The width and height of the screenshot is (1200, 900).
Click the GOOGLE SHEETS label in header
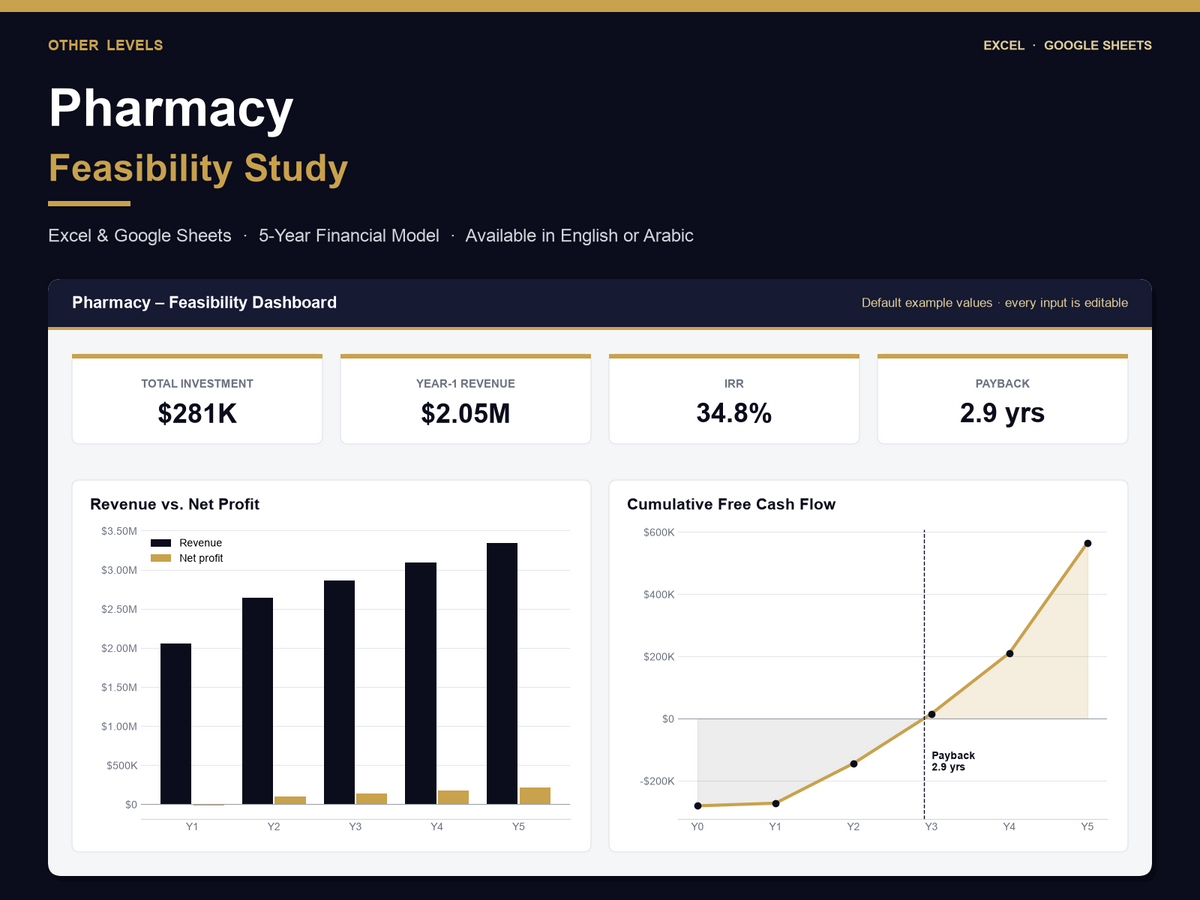coord(1098,45)
